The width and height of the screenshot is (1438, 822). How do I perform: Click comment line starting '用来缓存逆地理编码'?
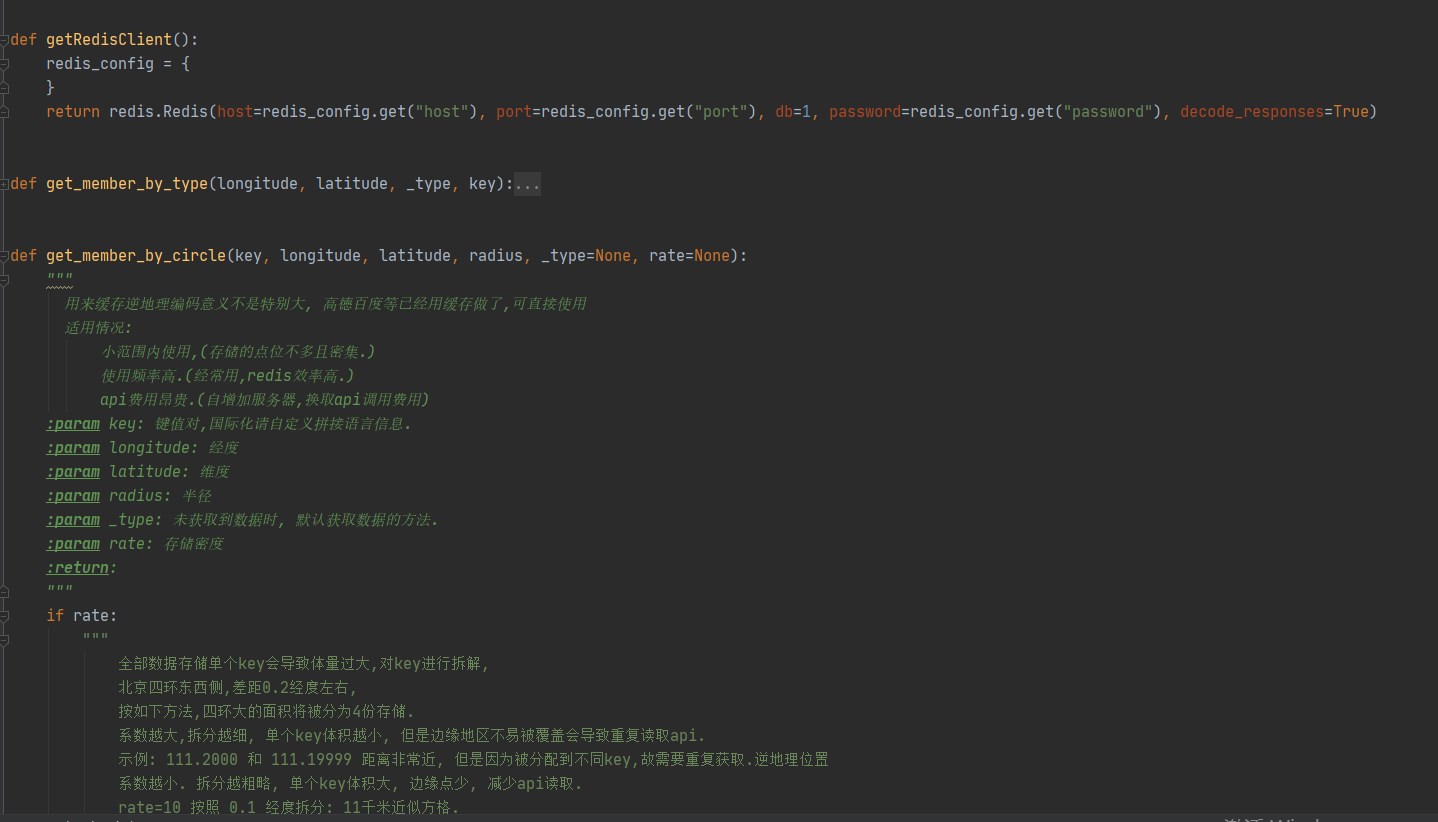tap(325, 304)
